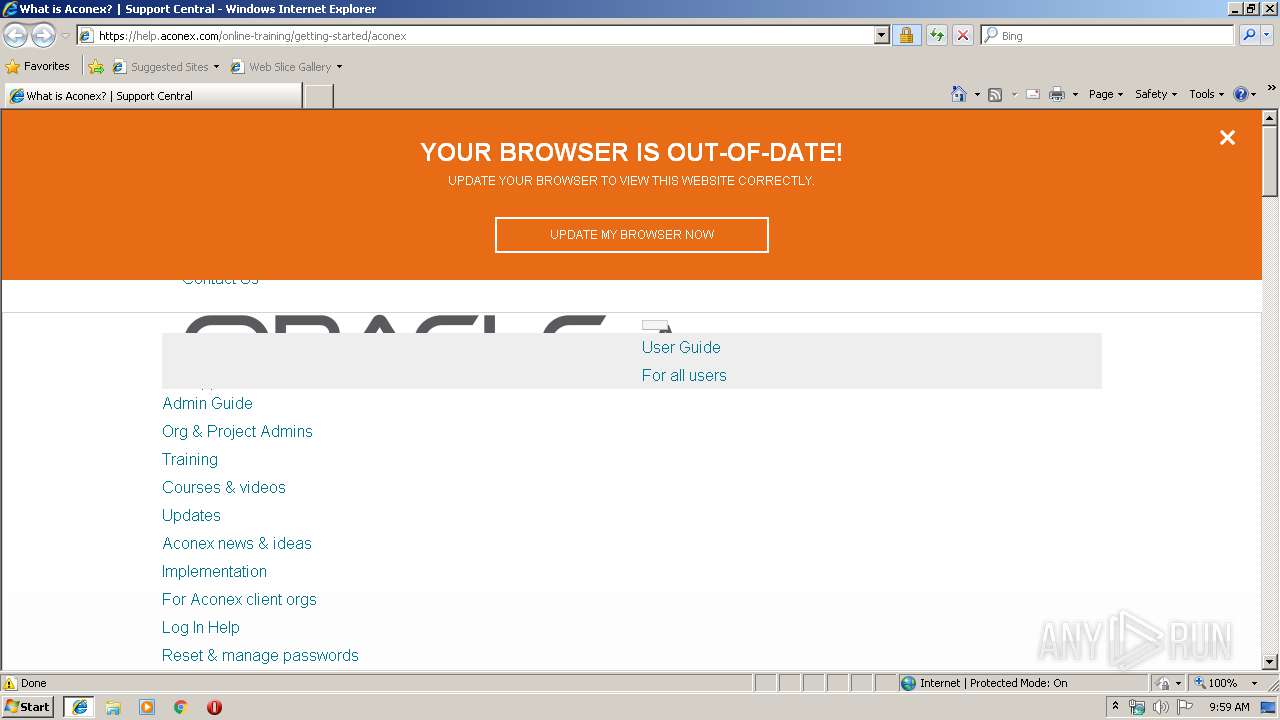Click the Action Center flag tray icon
The image size is (1280, 720).
pos(1185,707)
